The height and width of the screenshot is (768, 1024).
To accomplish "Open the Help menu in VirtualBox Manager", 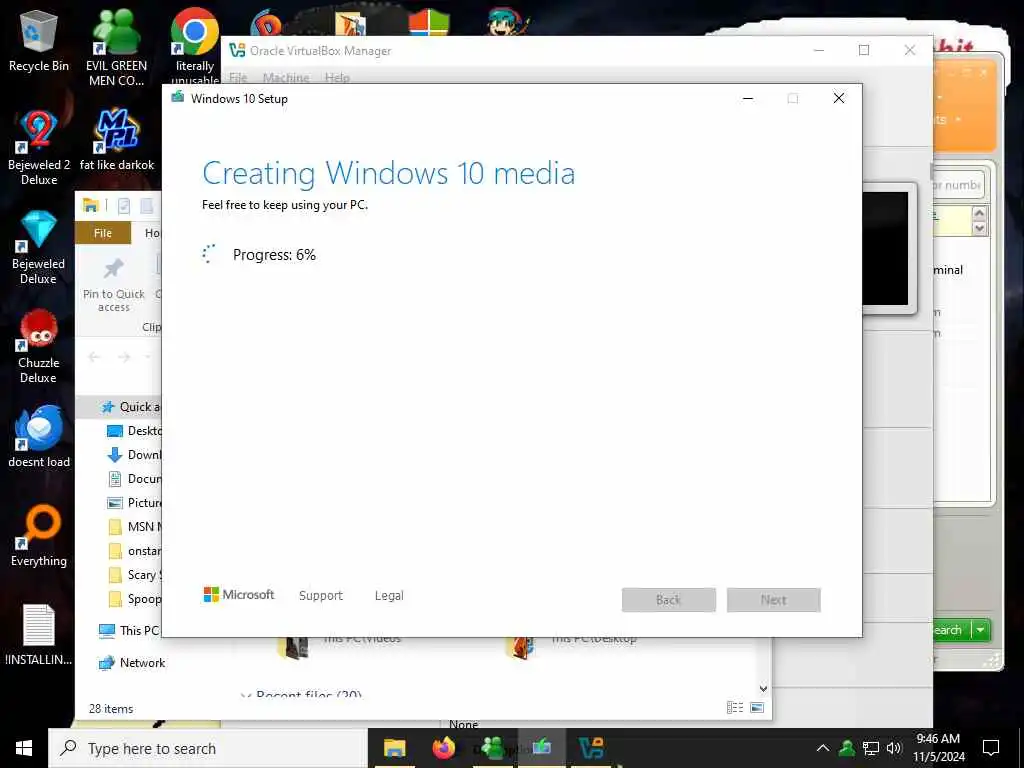I will [x=337, y=77].
